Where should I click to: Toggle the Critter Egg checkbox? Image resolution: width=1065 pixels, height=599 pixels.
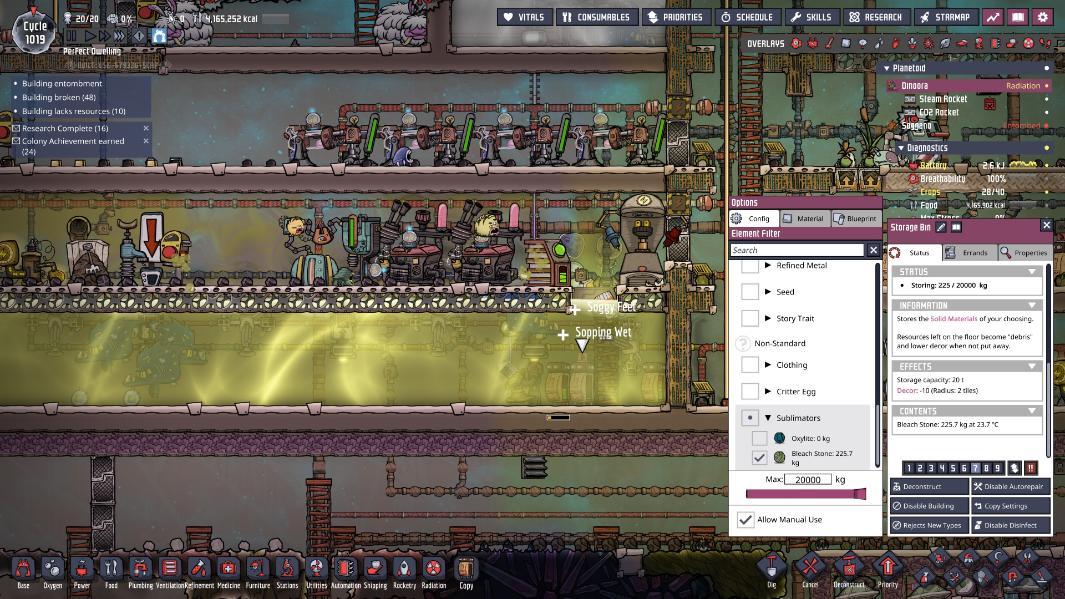749,391
